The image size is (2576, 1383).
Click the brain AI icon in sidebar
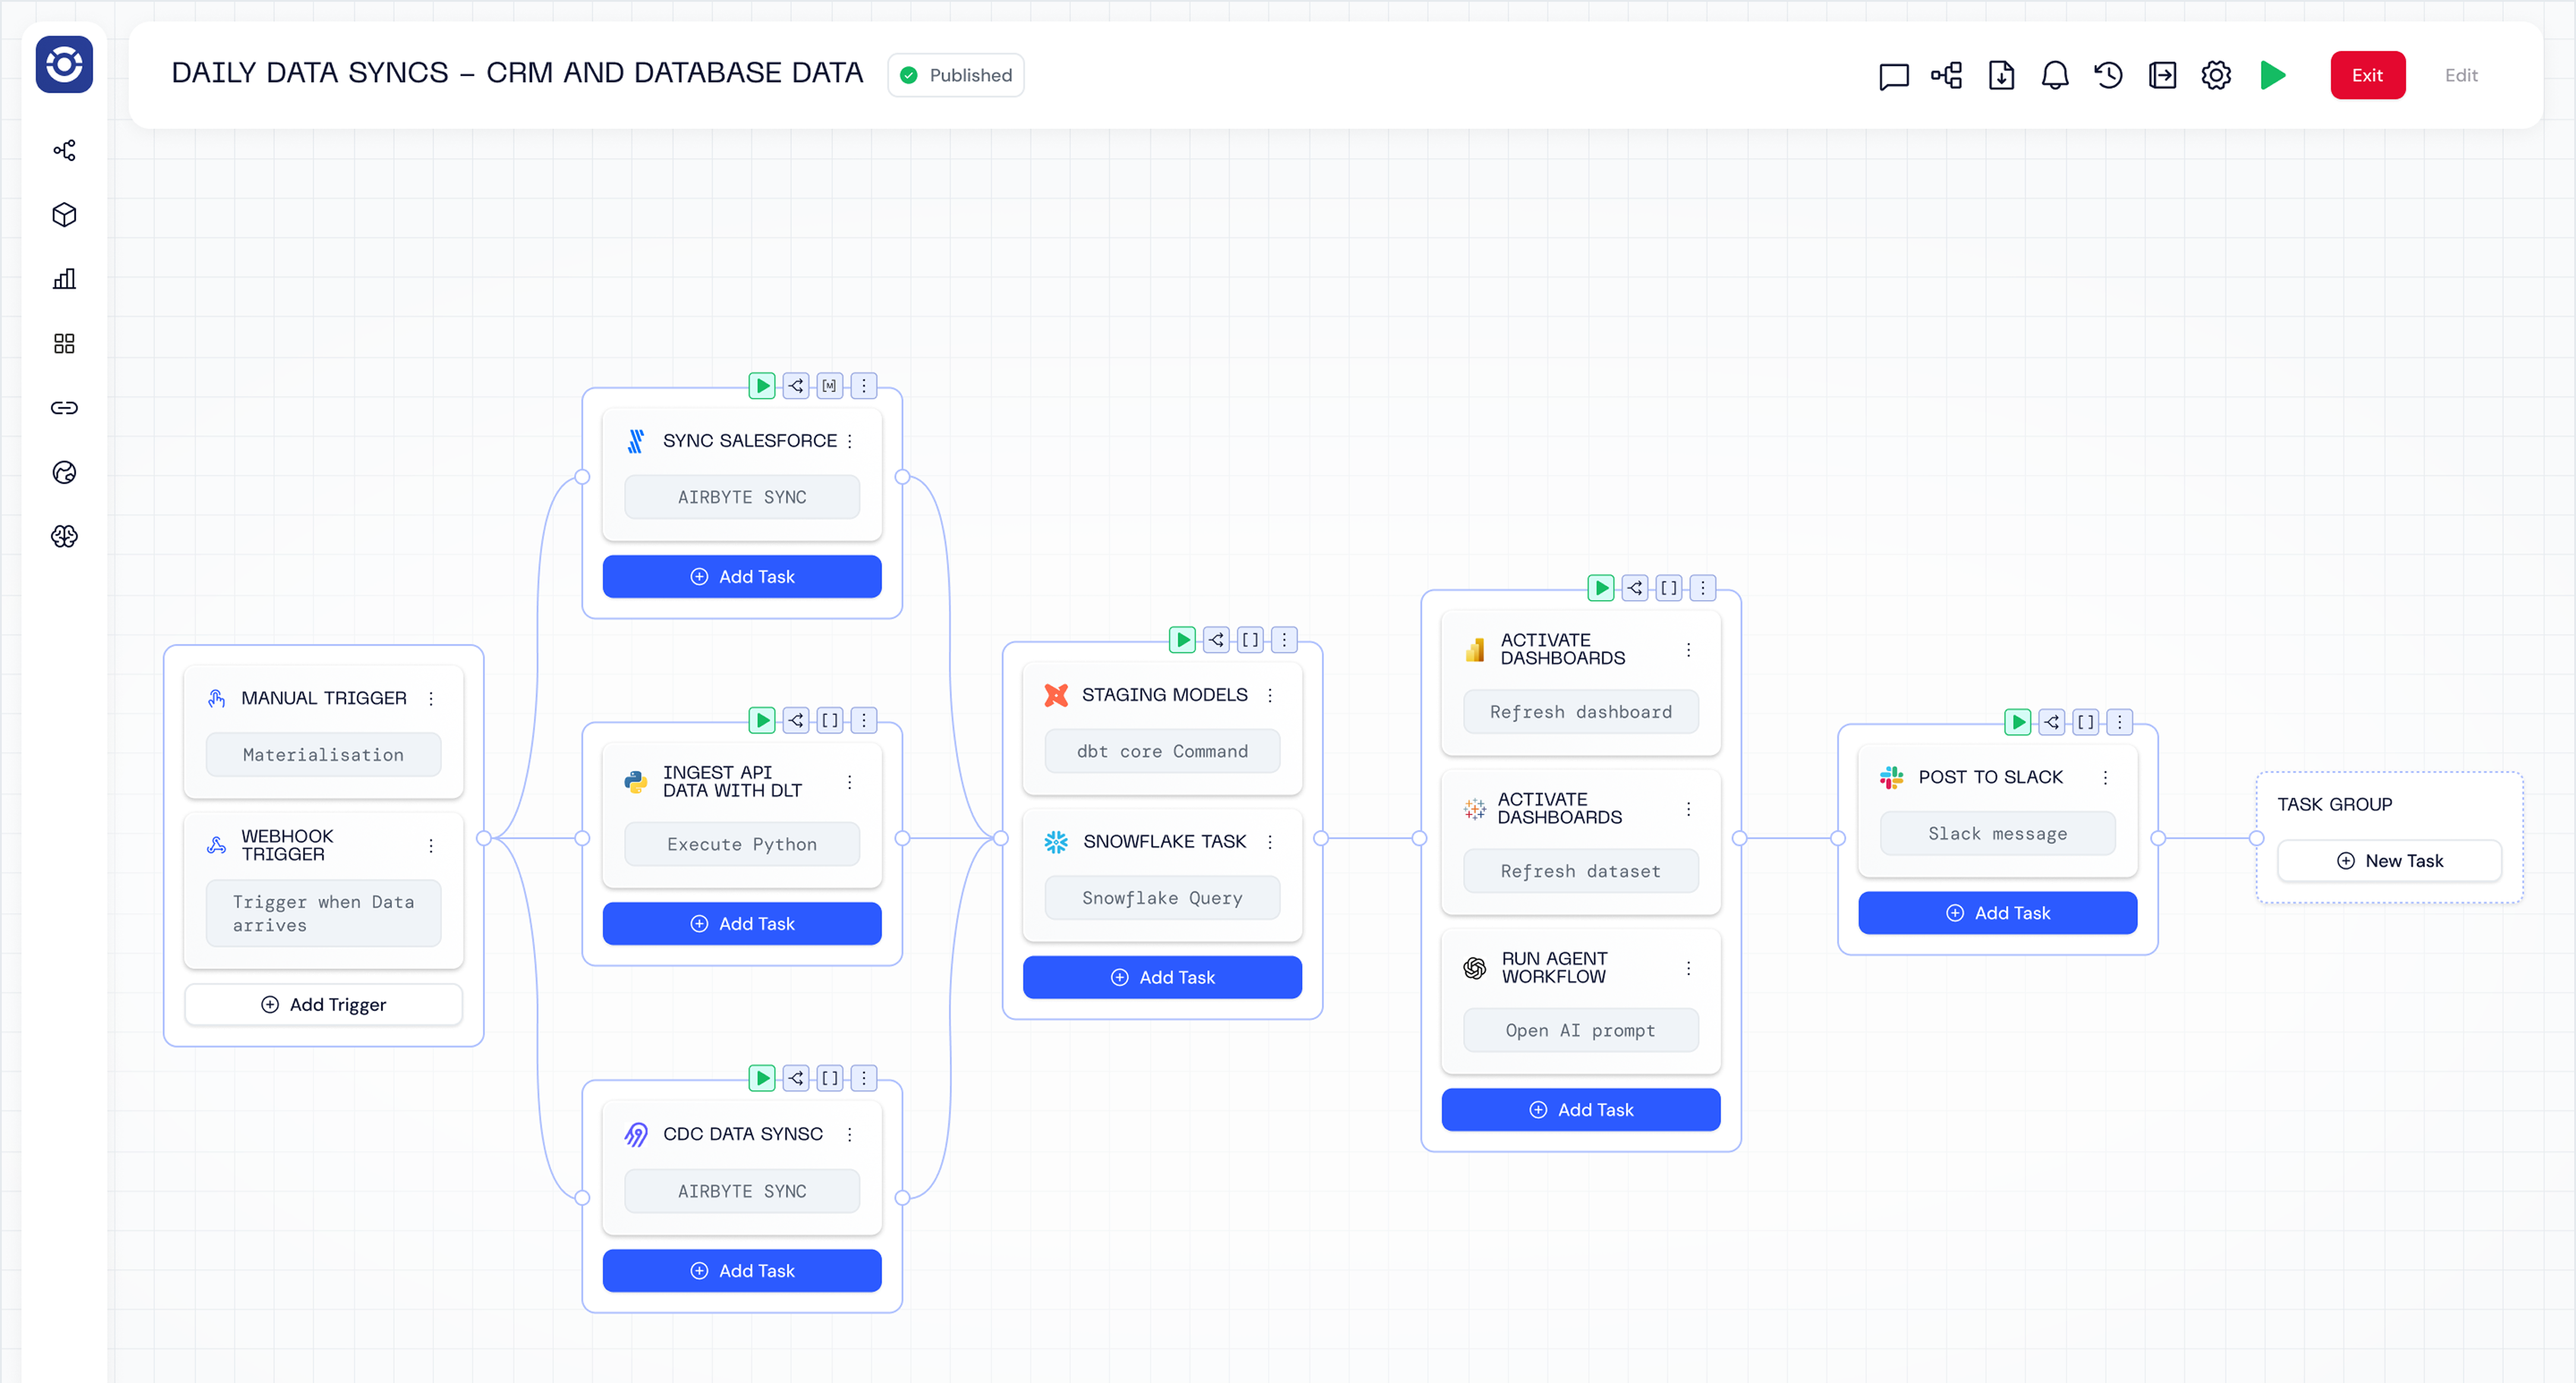(x=64, y=537)
